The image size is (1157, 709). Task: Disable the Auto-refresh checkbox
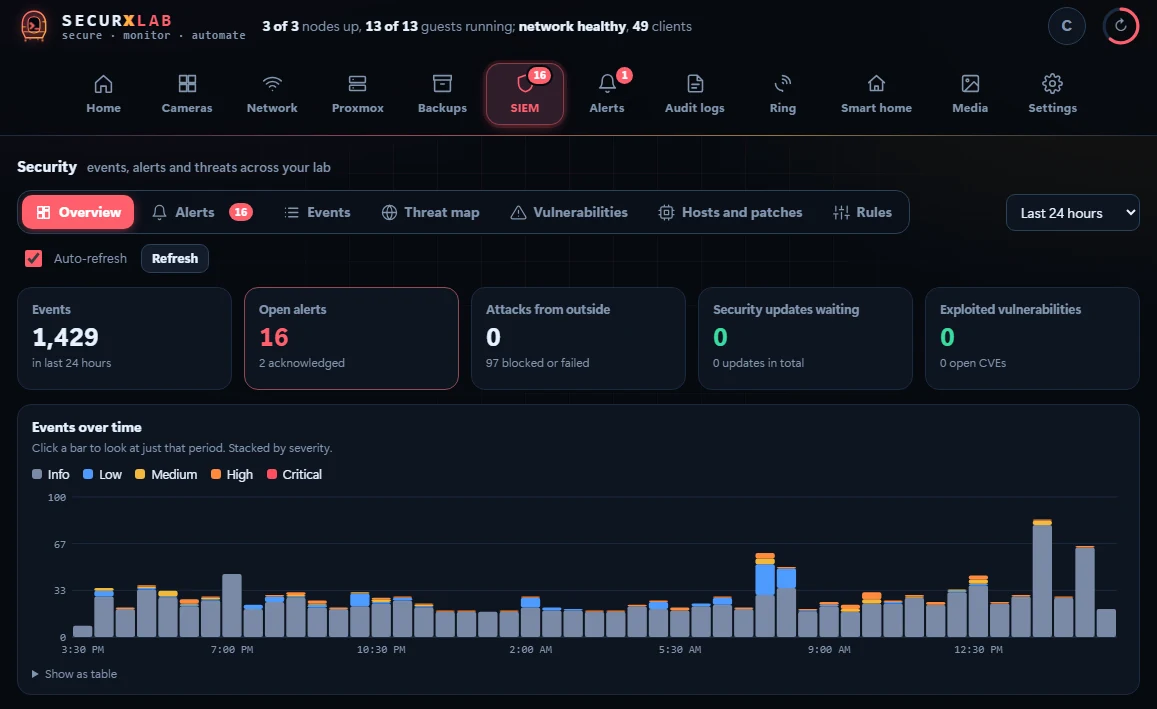click(x=33, y=258)
